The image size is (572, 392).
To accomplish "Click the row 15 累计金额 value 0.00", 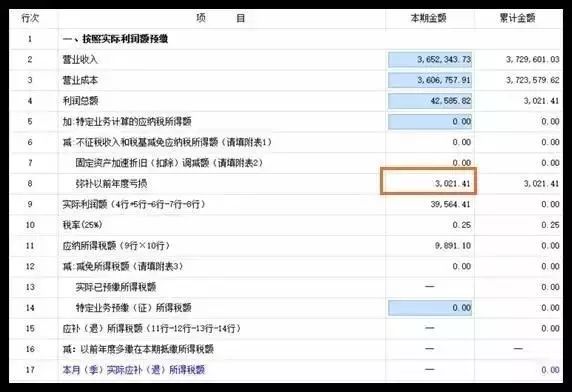I will click(x=550, y=329).
